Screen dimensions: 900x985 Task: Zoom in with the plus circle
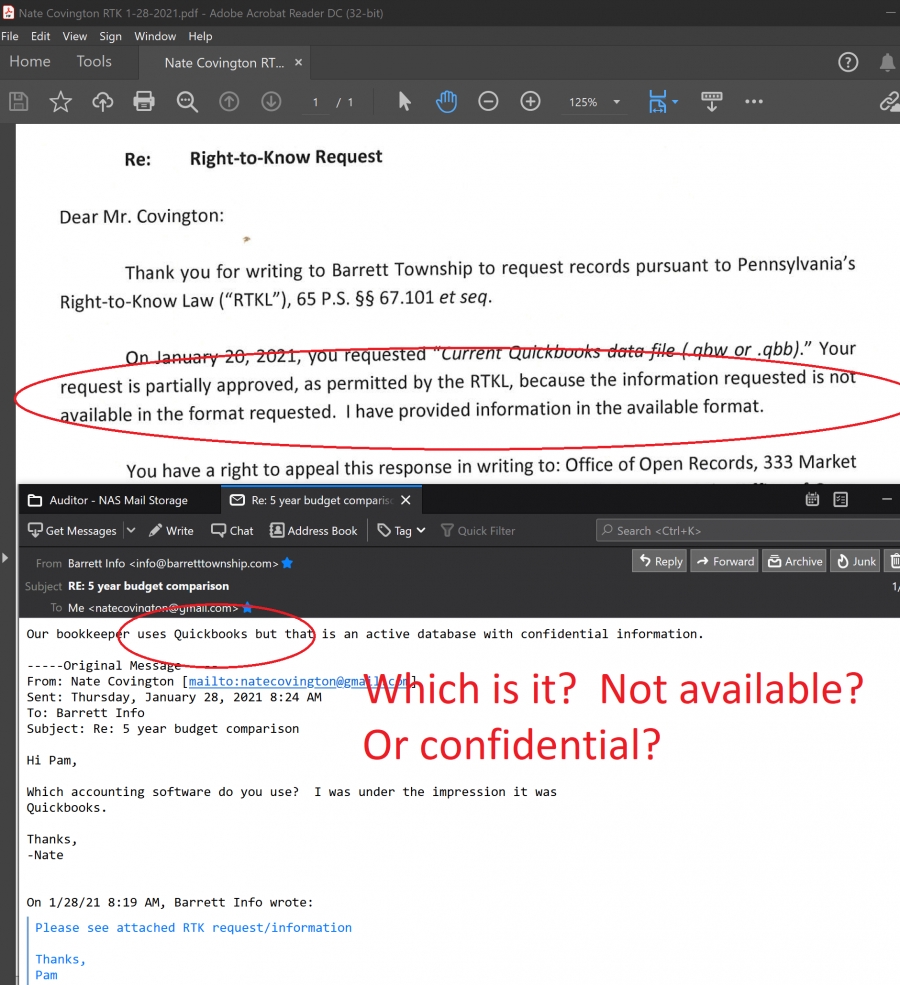[x=530, y=101]
